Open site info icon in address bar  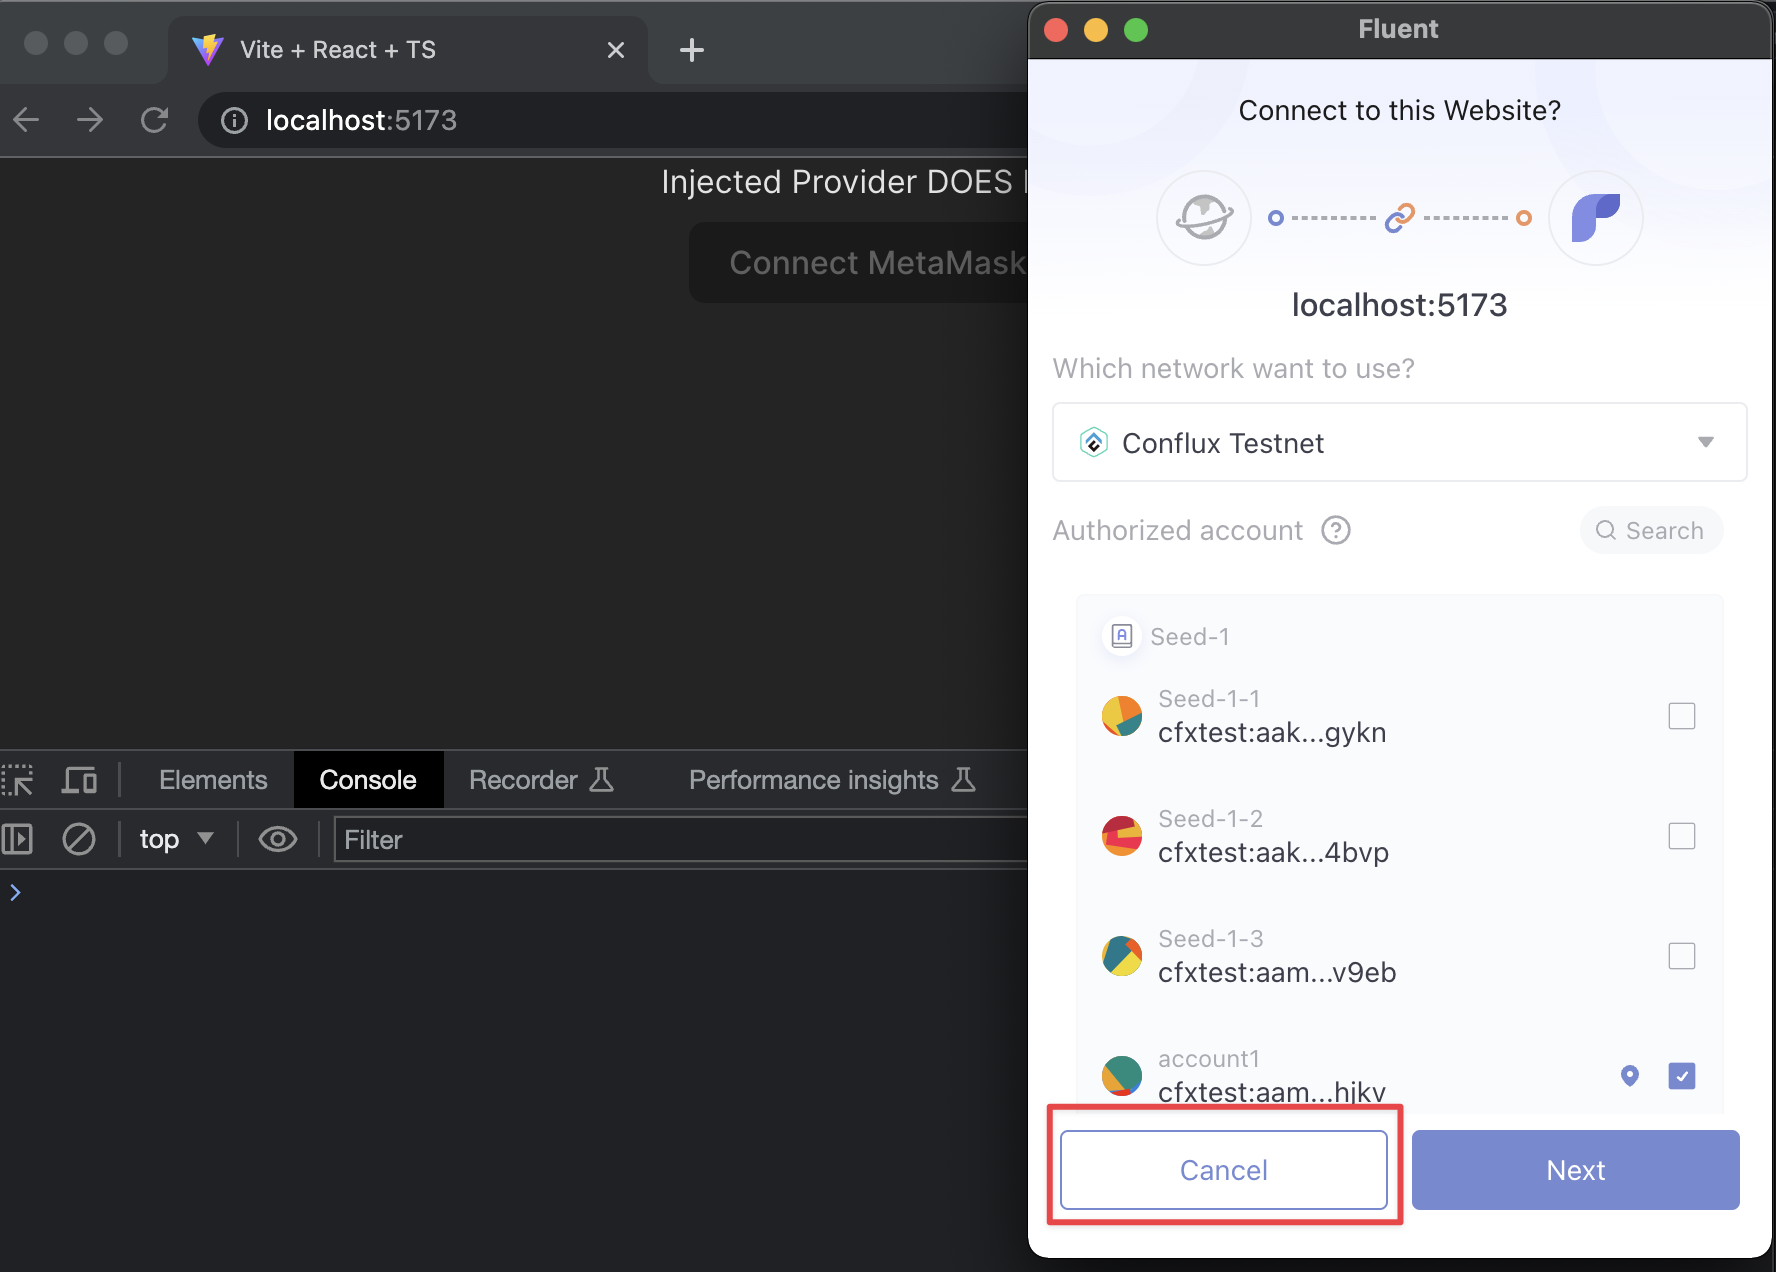[234, 121]
